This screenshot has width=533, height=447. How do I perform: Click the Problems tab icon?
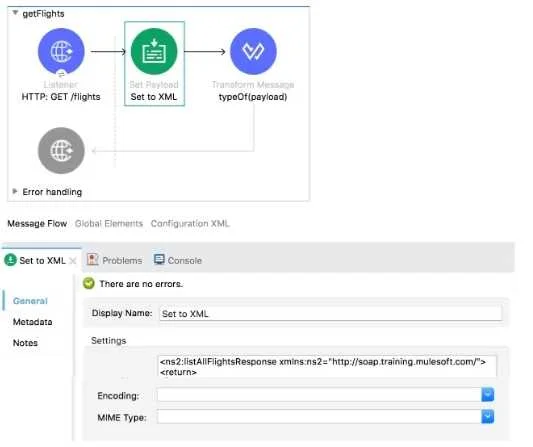pyautogui.click(x=92, y=260)
